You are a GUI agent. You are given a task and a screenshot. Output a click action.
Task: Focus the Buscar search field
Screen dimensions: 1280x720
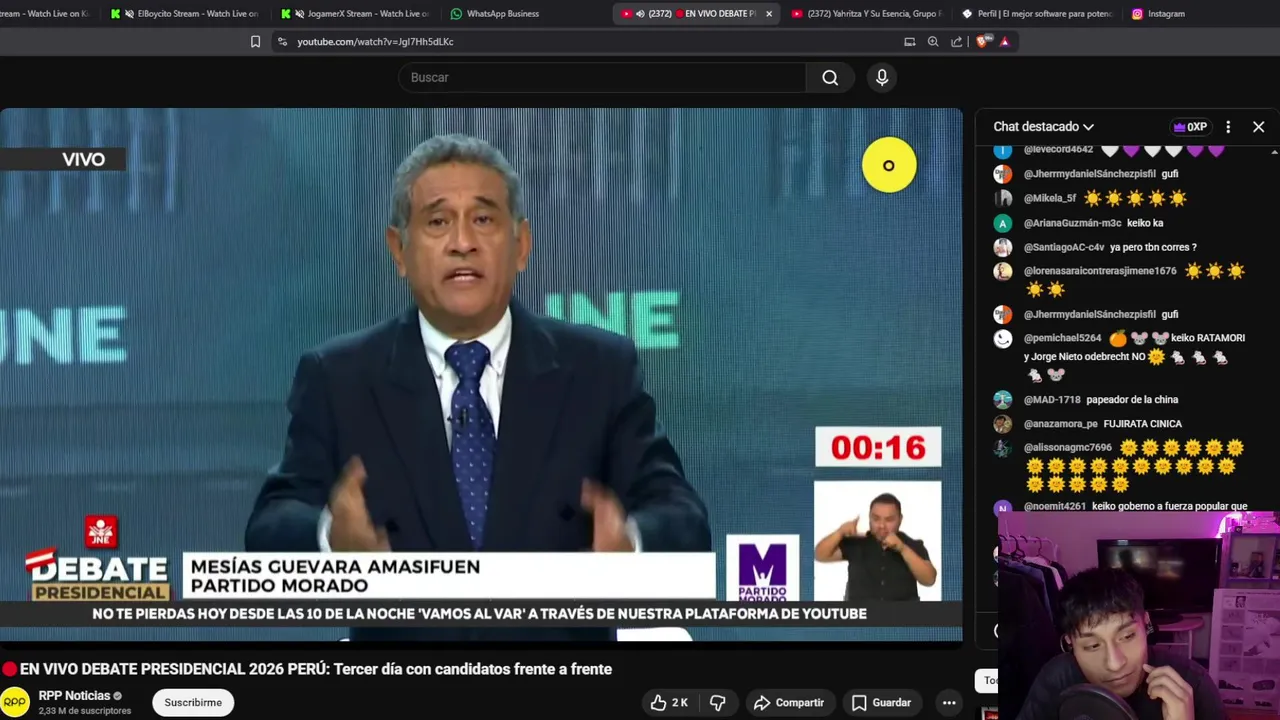[x=602, y=77]
